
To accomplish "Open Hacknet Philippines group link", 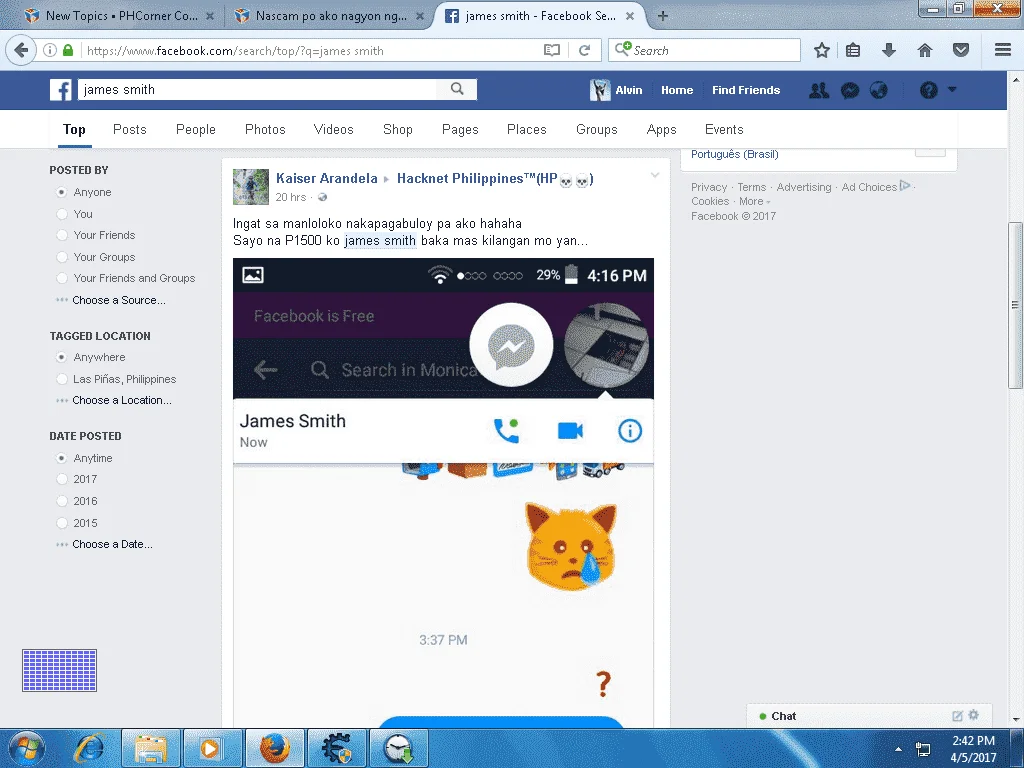I will point(494,178).
